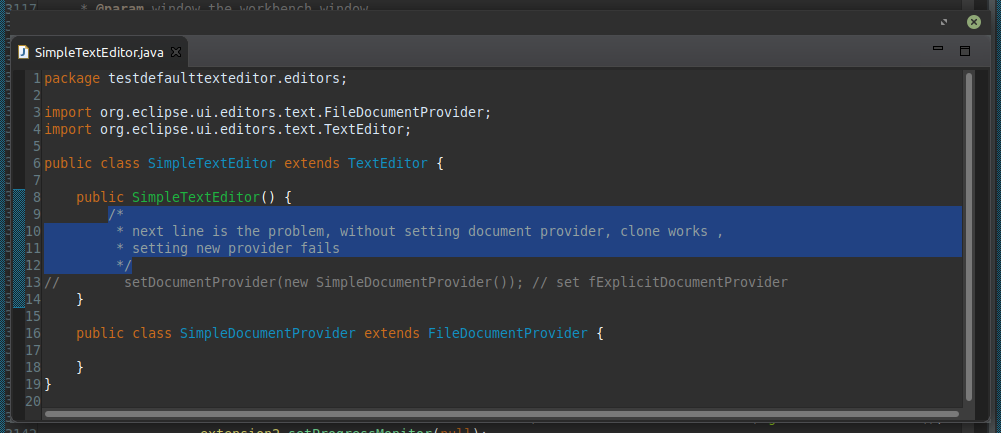The width and height of the screenshot is (1001, 433).
Task: Click the 'set fExplicitDocumentProvider' comment
Action: click(x=672, y=282)
